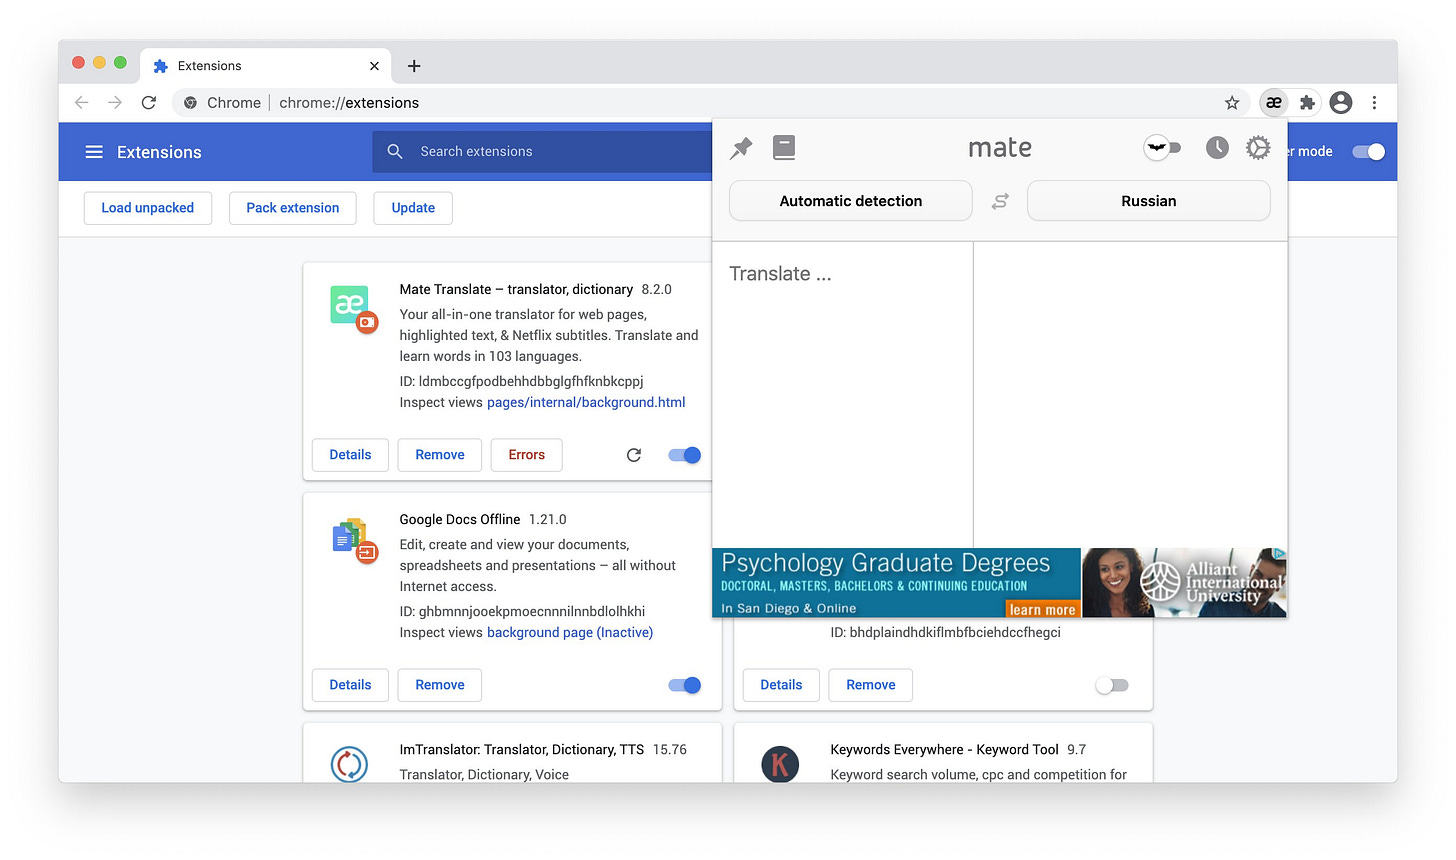Swap the source and target languages
Viewport: 1456px width, 860px height.
pos(1000,201)
